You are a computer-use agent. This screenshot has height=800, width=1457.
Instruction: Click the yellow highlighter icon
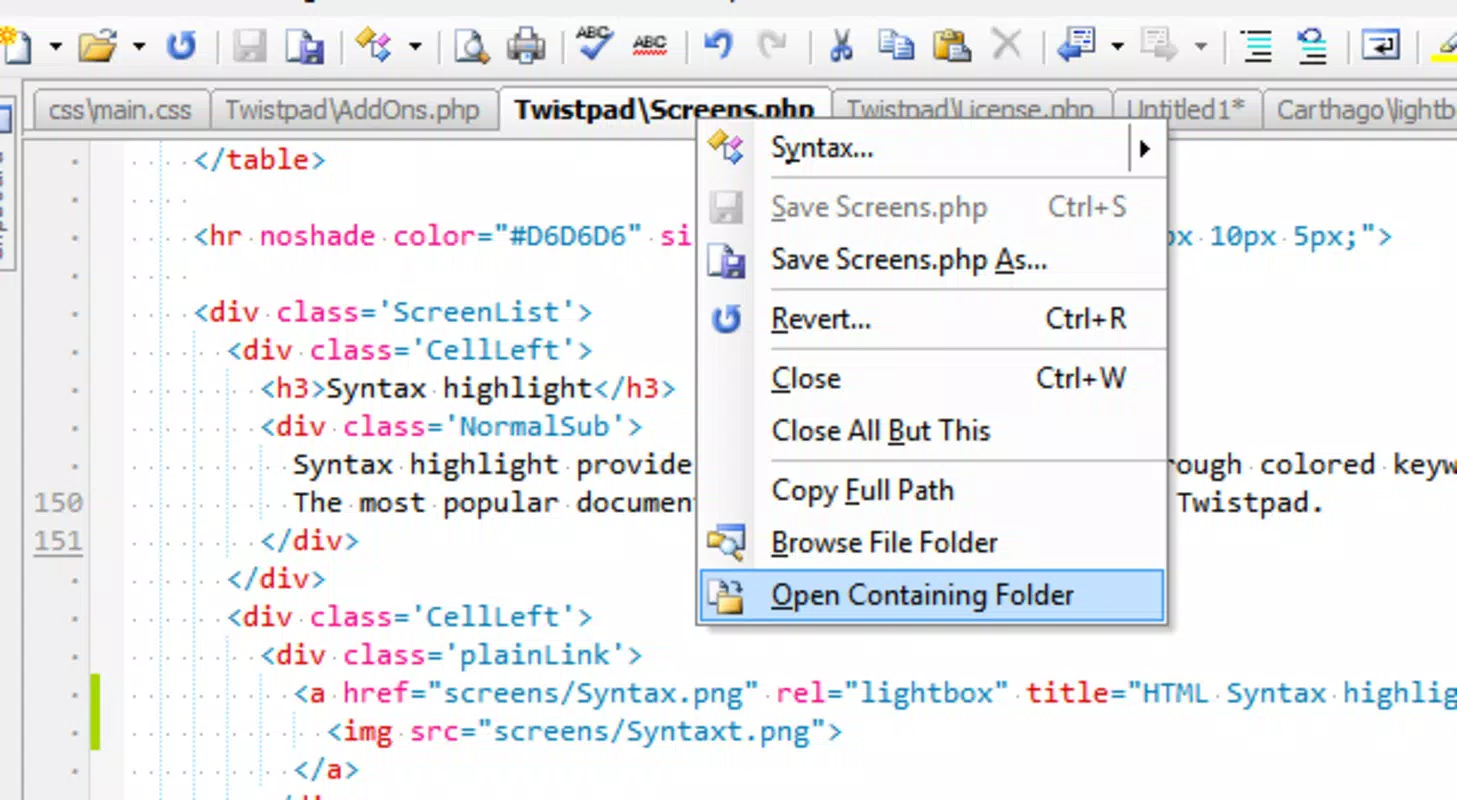pos(1445,46)
